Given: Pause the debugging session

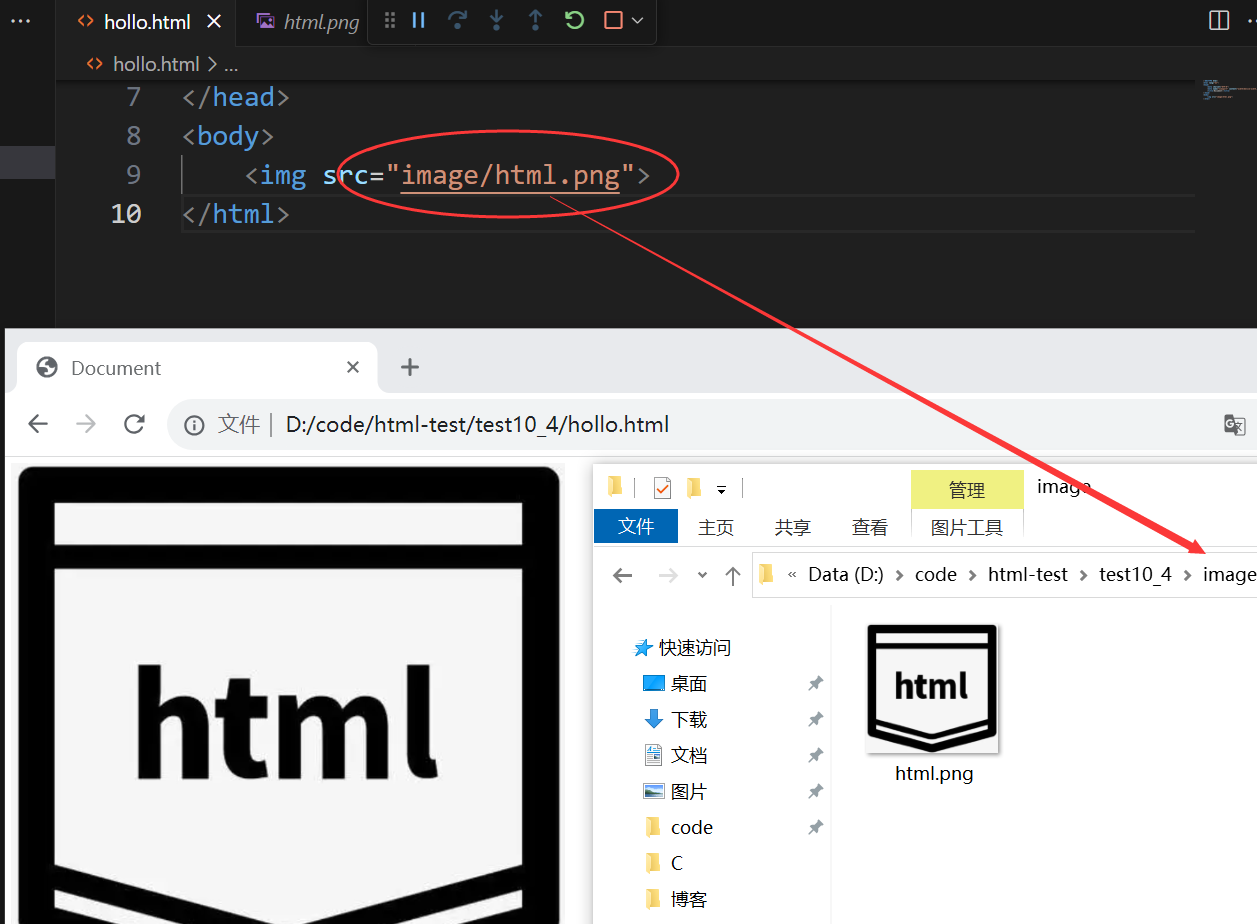Looking at the screenshot, I should coord(419,20).
